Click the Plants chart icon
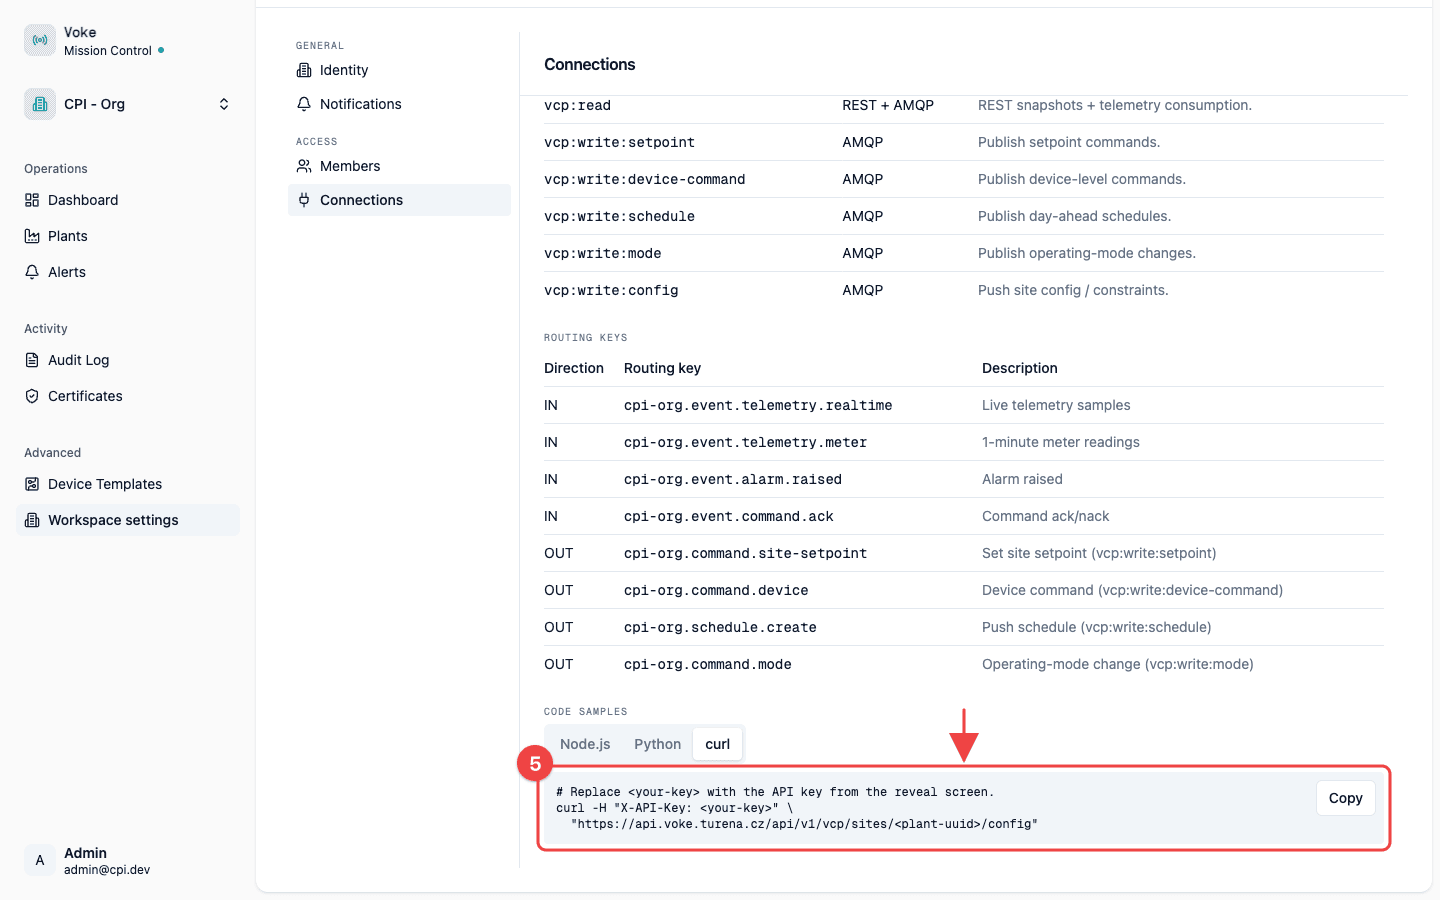Viewport: 1440px width, 900px height. point(32,236)
